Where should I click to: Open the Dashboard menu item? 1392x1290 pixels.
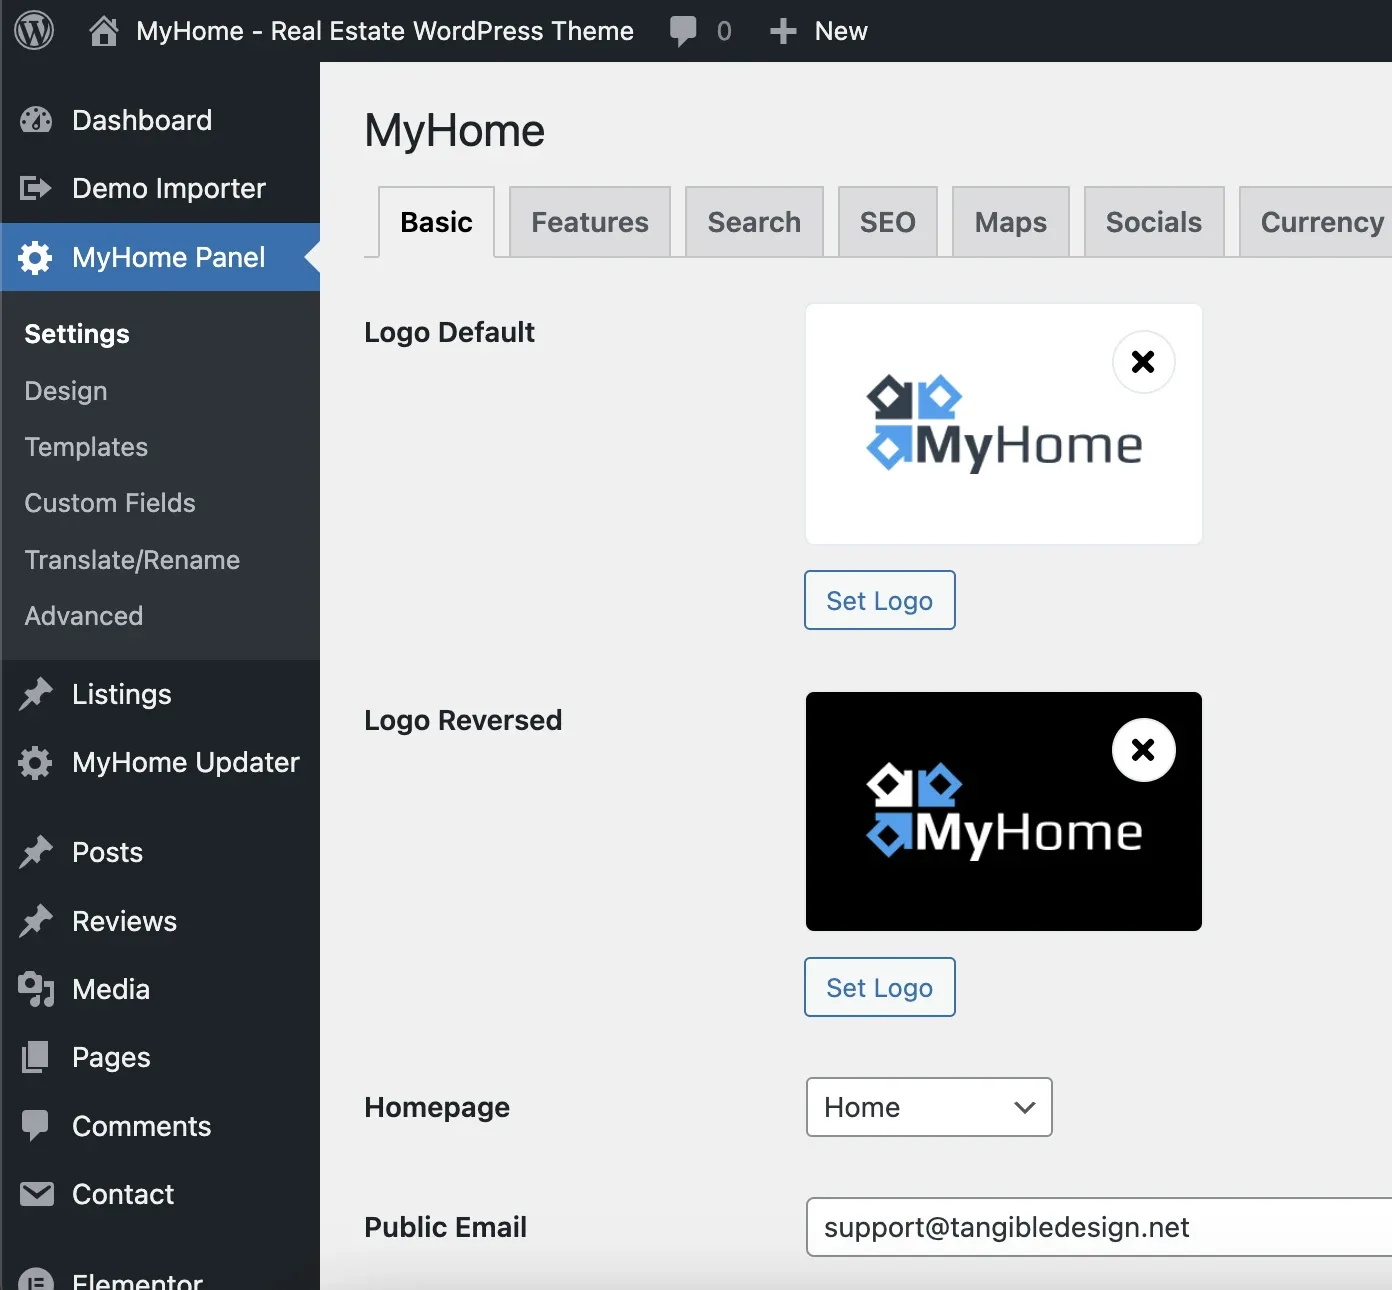pyautogui.click(x=160, y=120)
